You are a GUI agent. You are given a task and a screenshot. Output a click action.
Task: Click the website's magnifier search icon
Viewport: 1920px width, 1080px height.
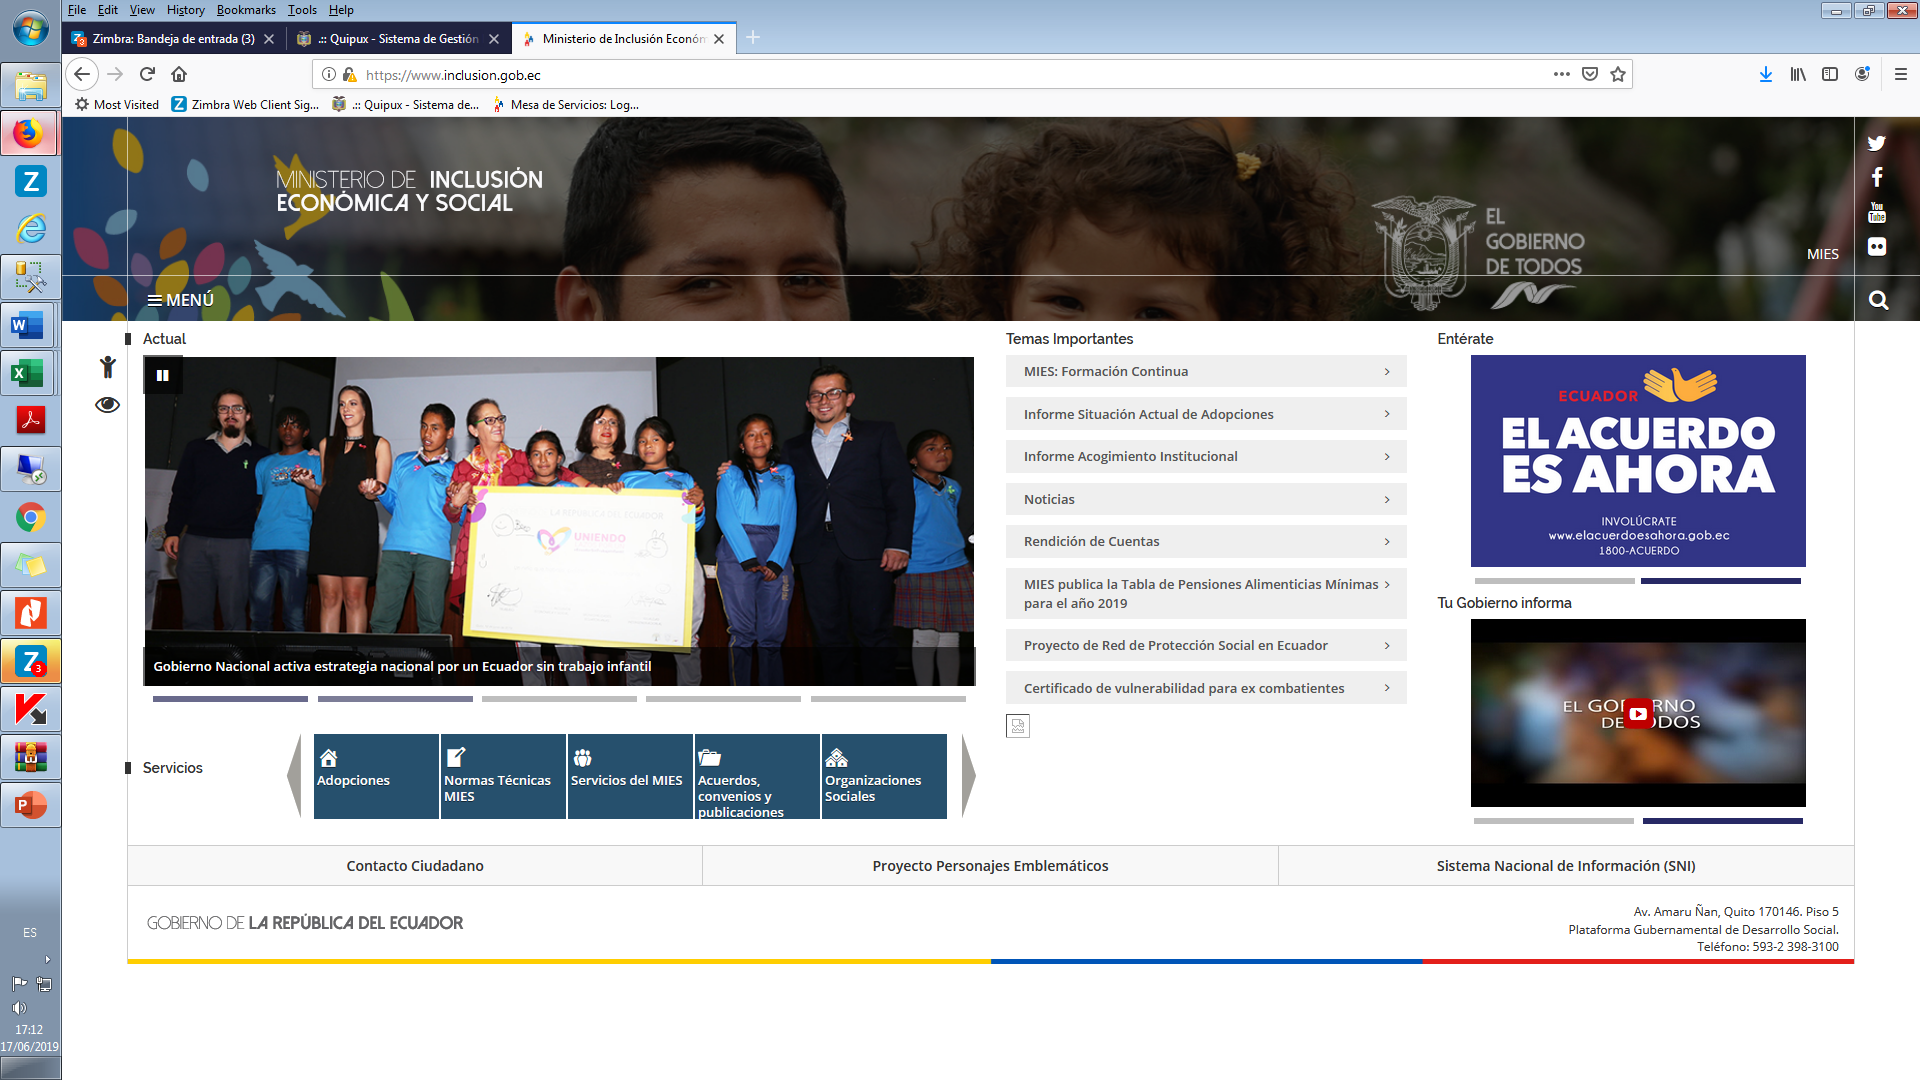(1878, 300)
